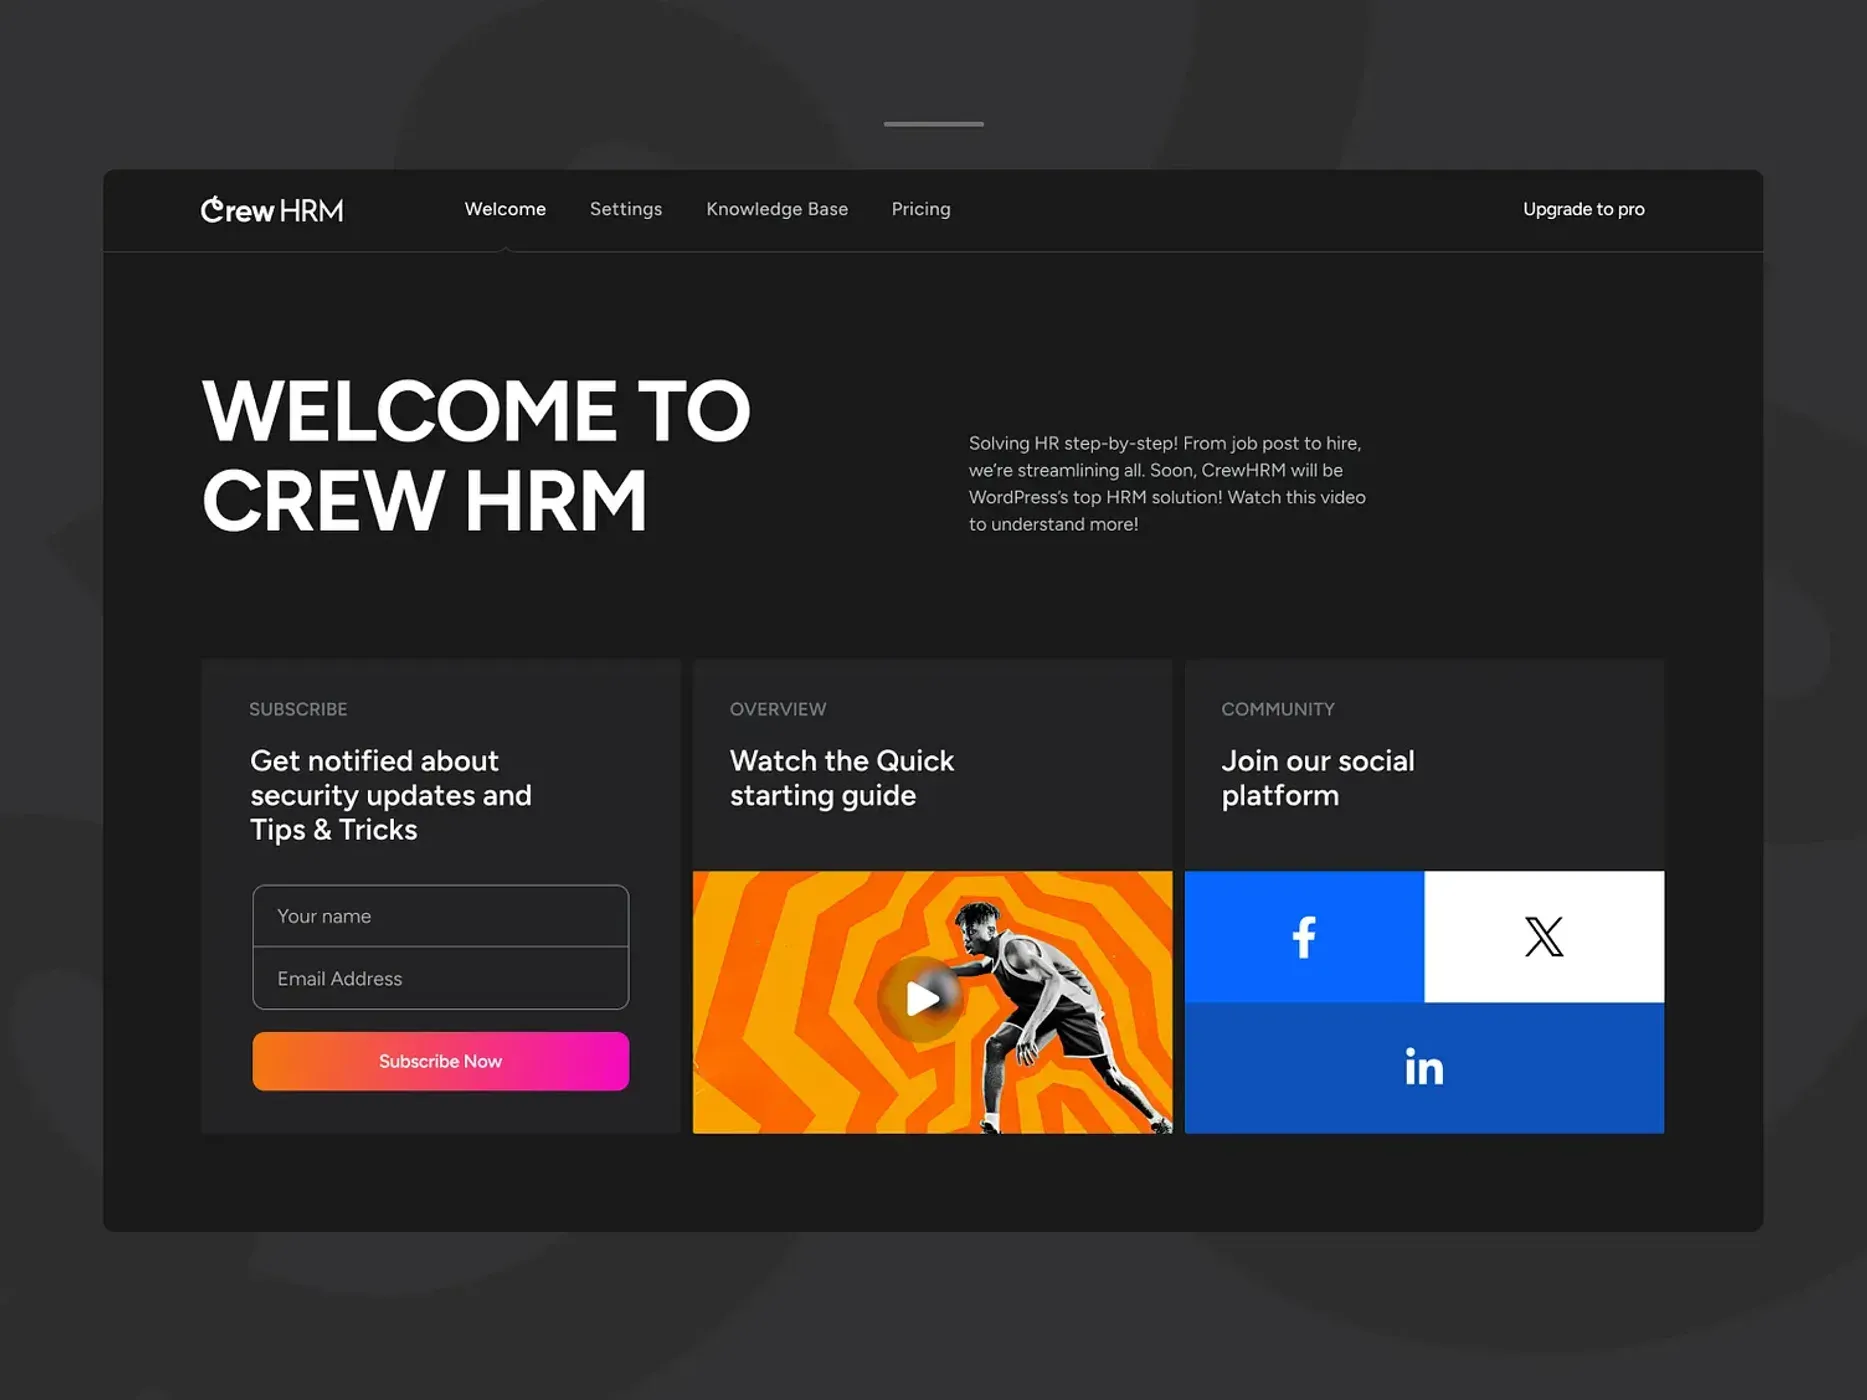Open the LinkedIn social tile
1867x1400 pixels.
point(1424,1068)
